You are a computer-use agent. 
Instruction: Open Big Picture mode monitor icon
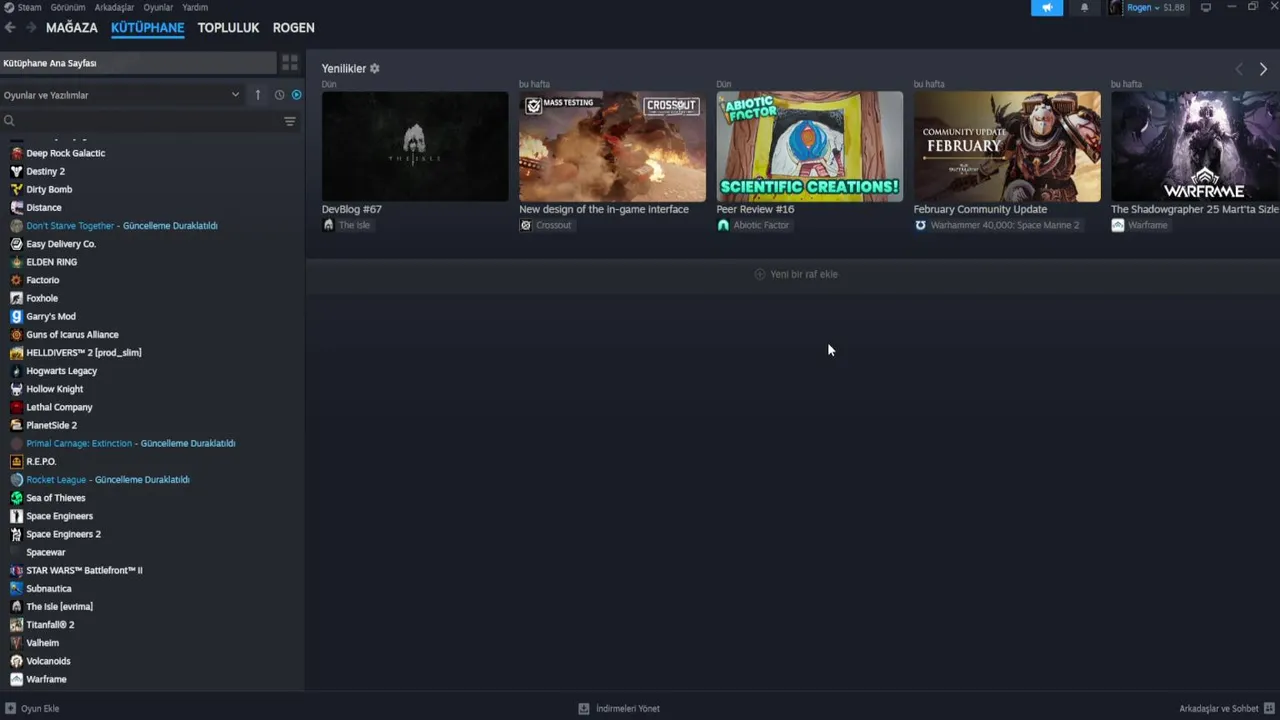(x=1206, y=7)
